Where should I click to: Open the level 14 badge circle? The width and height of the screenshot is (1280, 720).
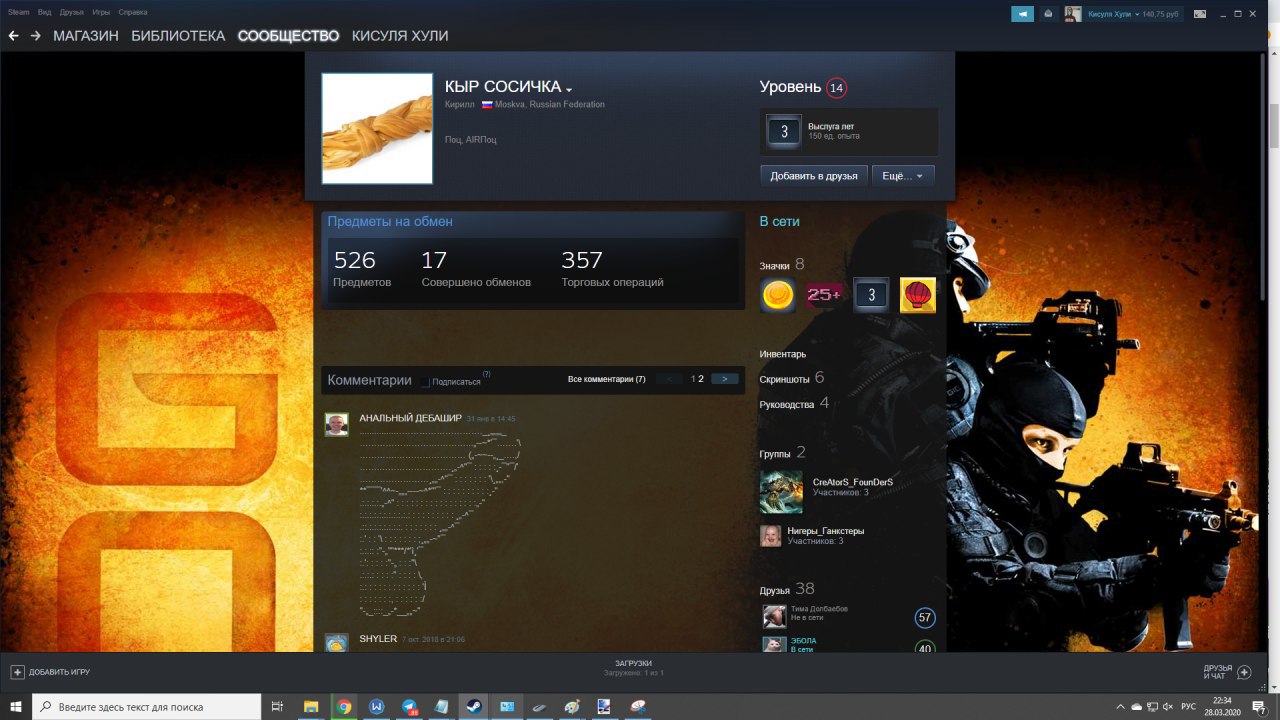pos(837,88)
